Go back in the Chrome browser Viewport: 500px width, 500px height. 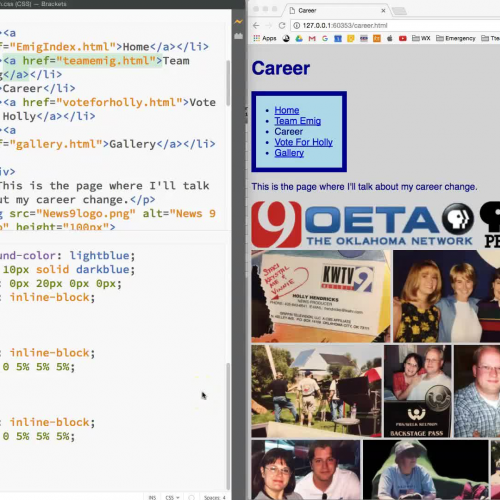(x=256, y=26)
